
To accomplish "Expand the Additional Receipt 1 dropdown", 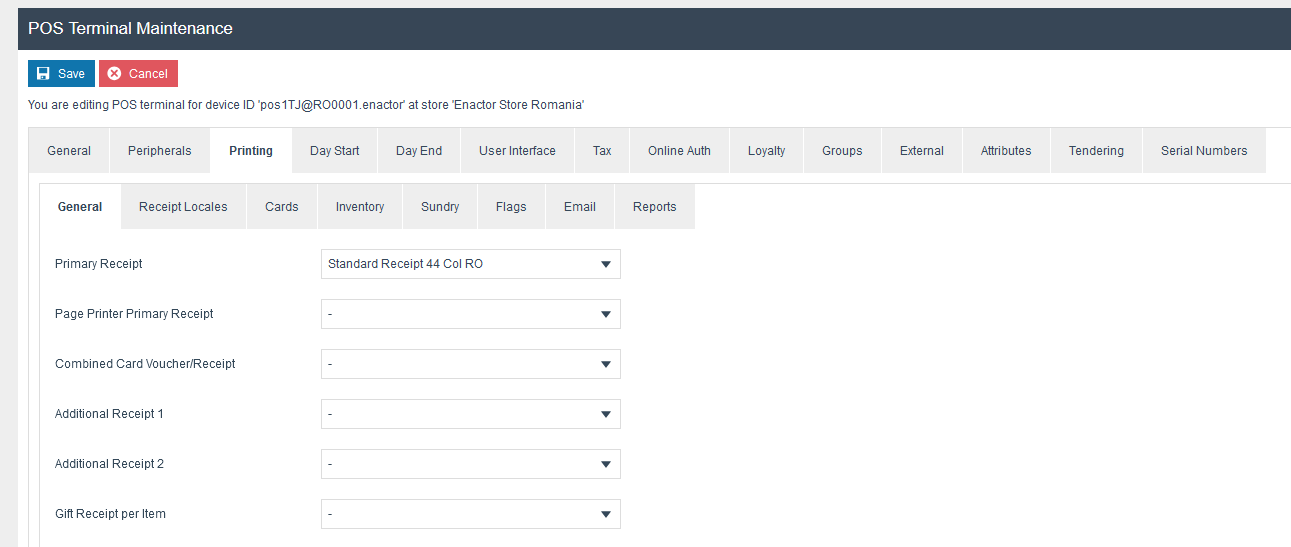I will [470, 414].
